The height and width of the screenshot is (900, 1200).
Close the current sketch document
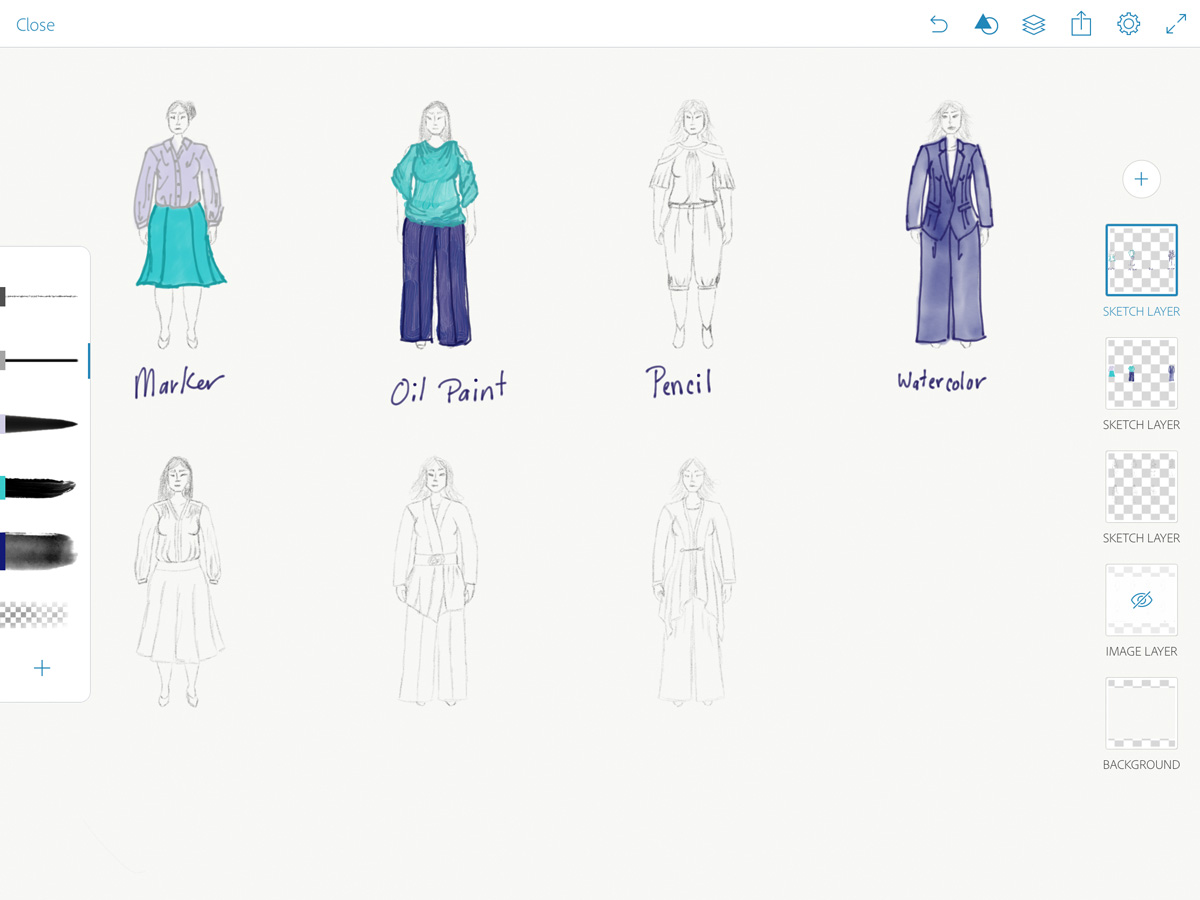35,24
